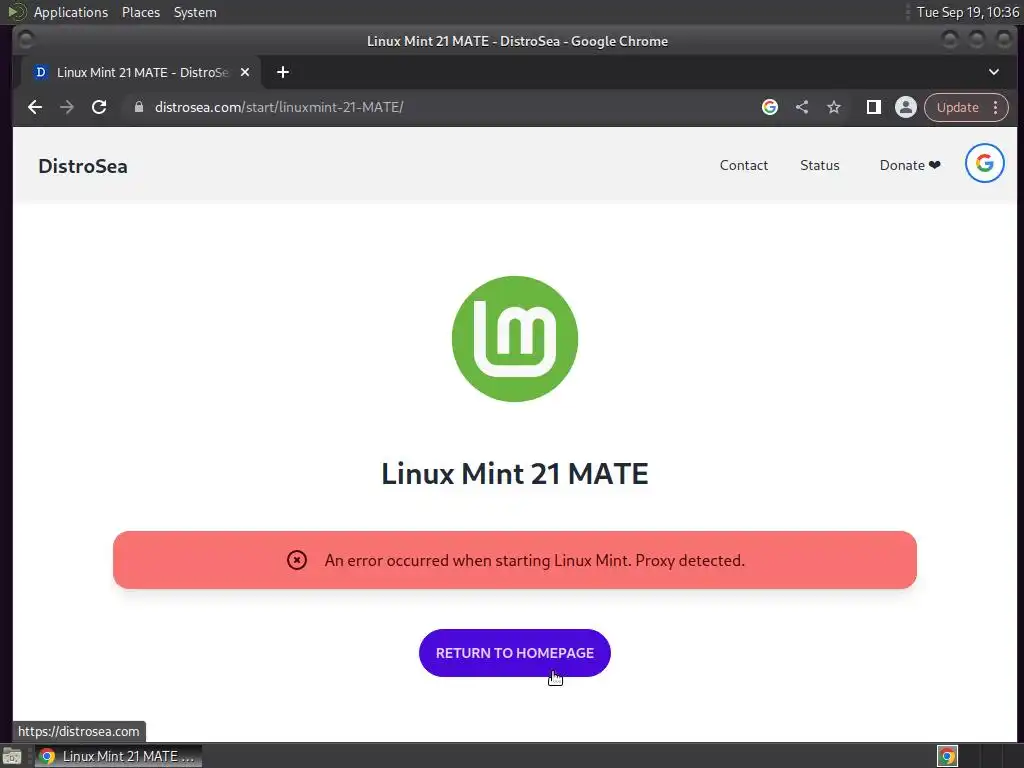
Task: Click the show desktop icon in bottom panel
Action: [12, 756]
